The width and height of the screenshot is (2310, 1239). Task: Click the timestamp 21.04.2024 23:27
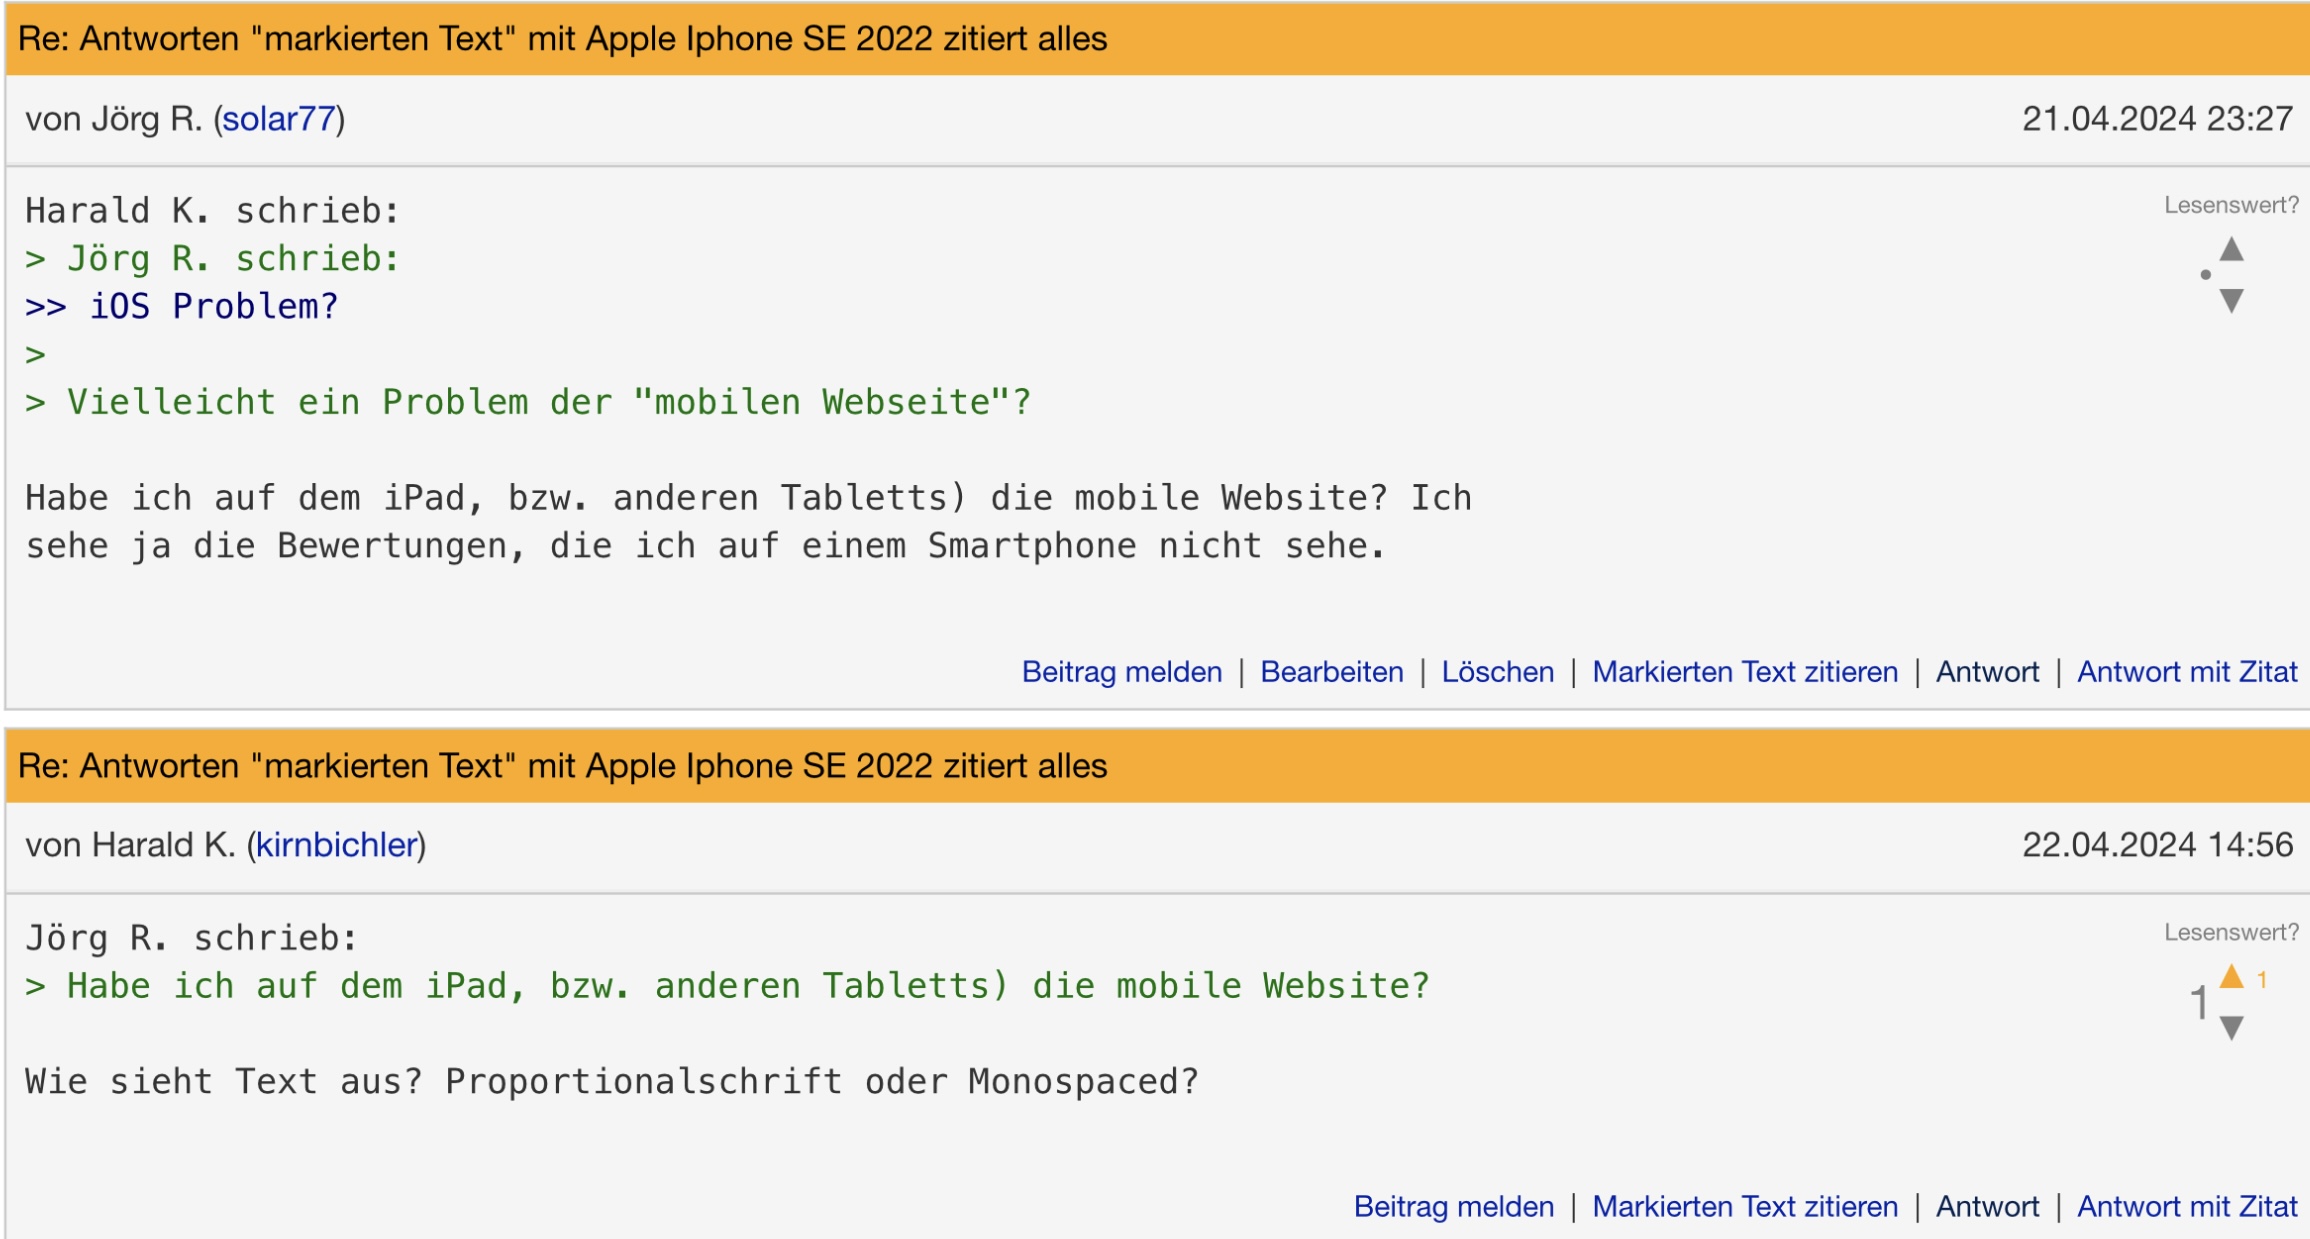(x=2157, y=119)
